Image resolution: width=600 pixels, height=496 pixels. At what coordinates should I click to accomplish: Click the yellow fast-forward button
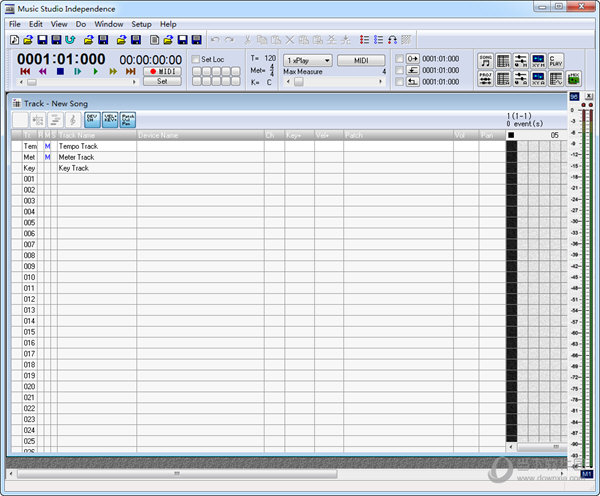pos(113,71)
